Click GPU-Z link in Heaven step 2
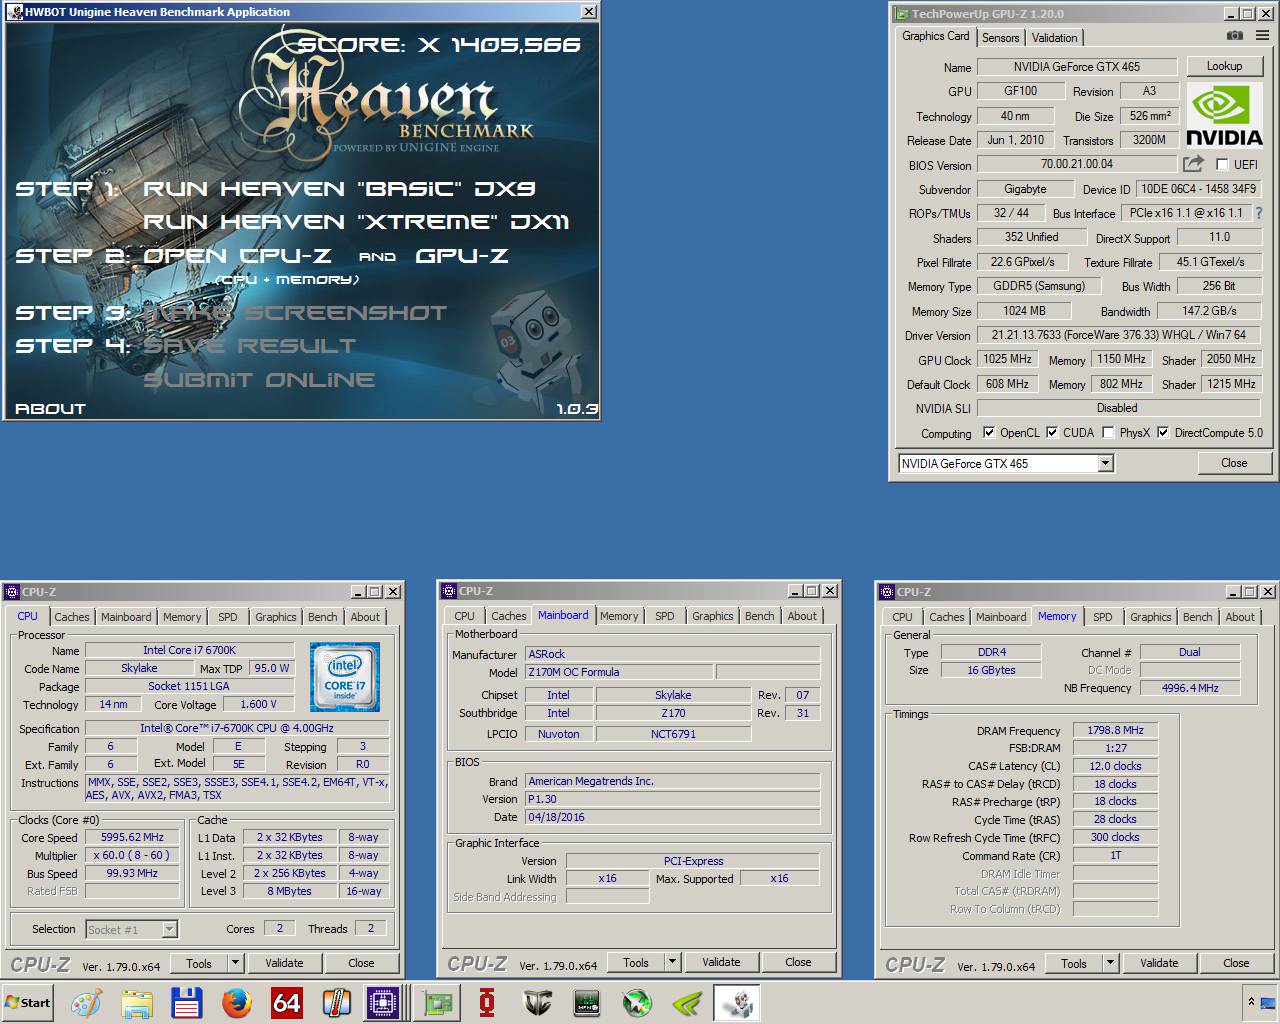The width and height of the screenshot is (1280, 1024). pyautogui.click(x=461, y=255)
